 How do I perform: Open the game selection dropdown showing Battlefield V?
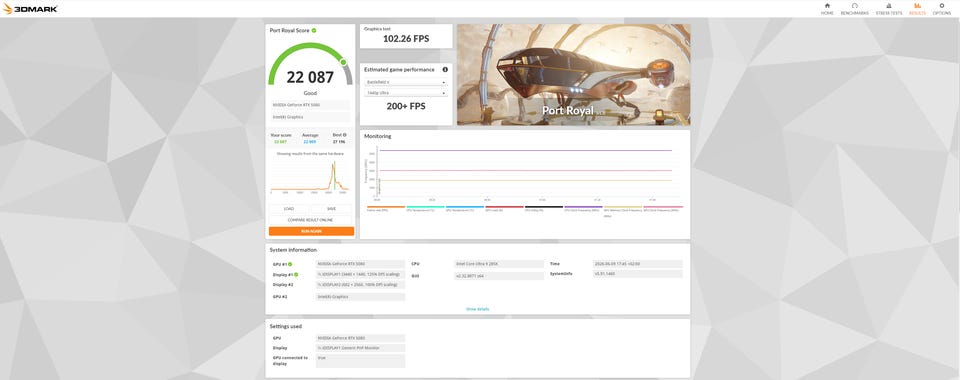click(x=405, y=82)
